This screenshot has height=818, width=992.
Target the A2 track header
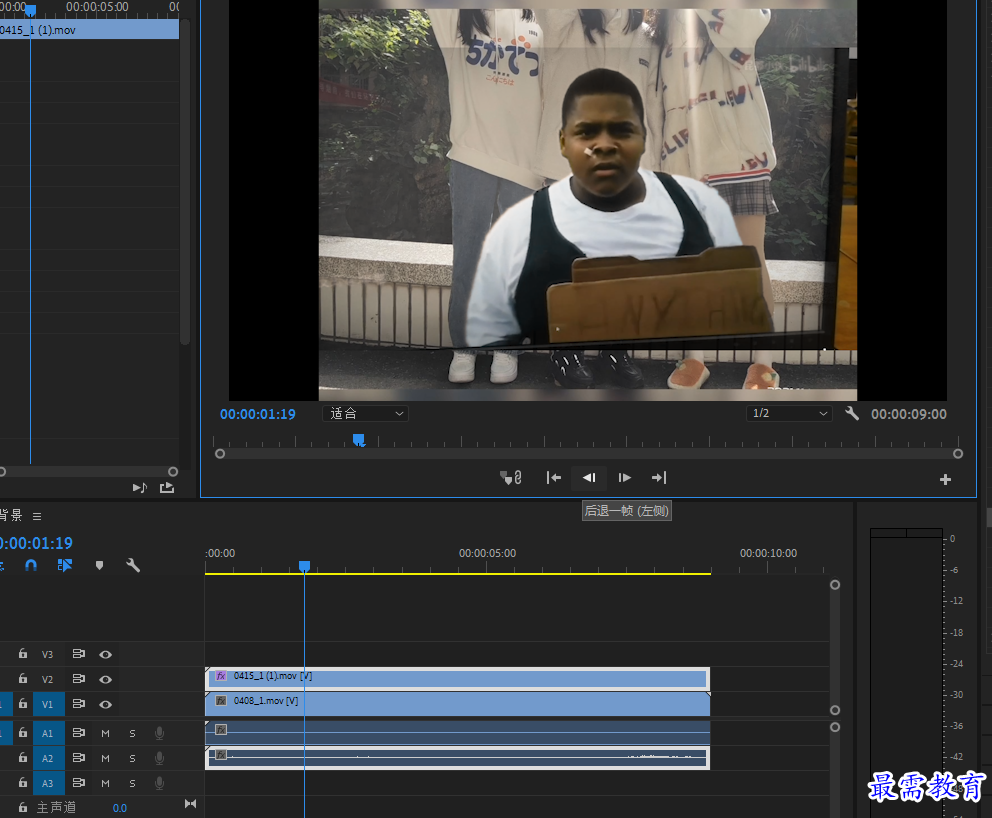[48, 758]
